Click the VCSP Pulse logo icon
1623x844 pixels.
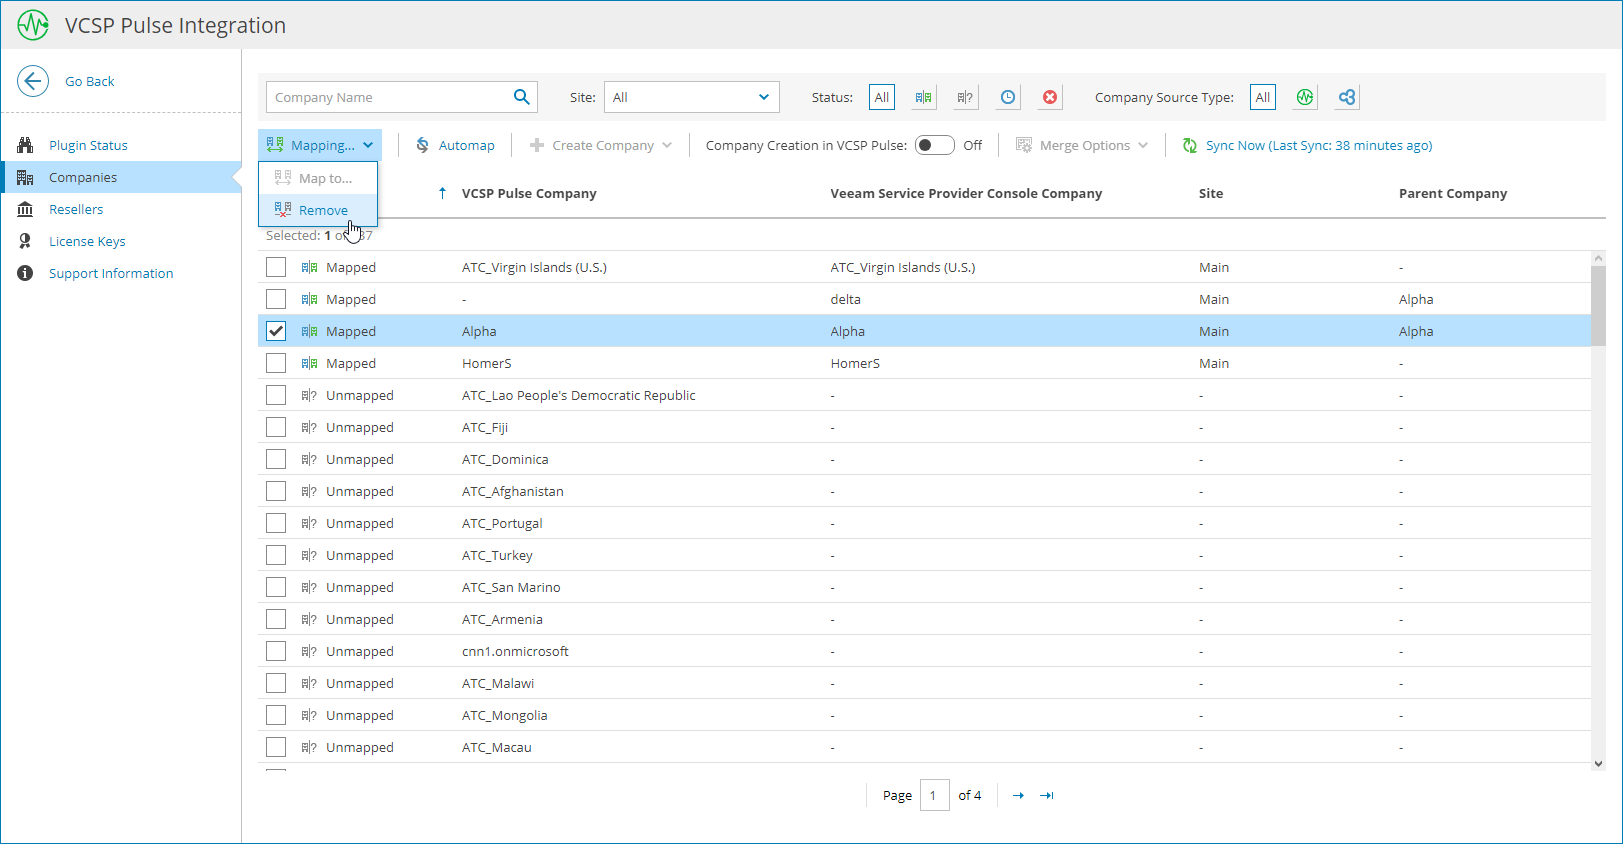coord(33,25)
